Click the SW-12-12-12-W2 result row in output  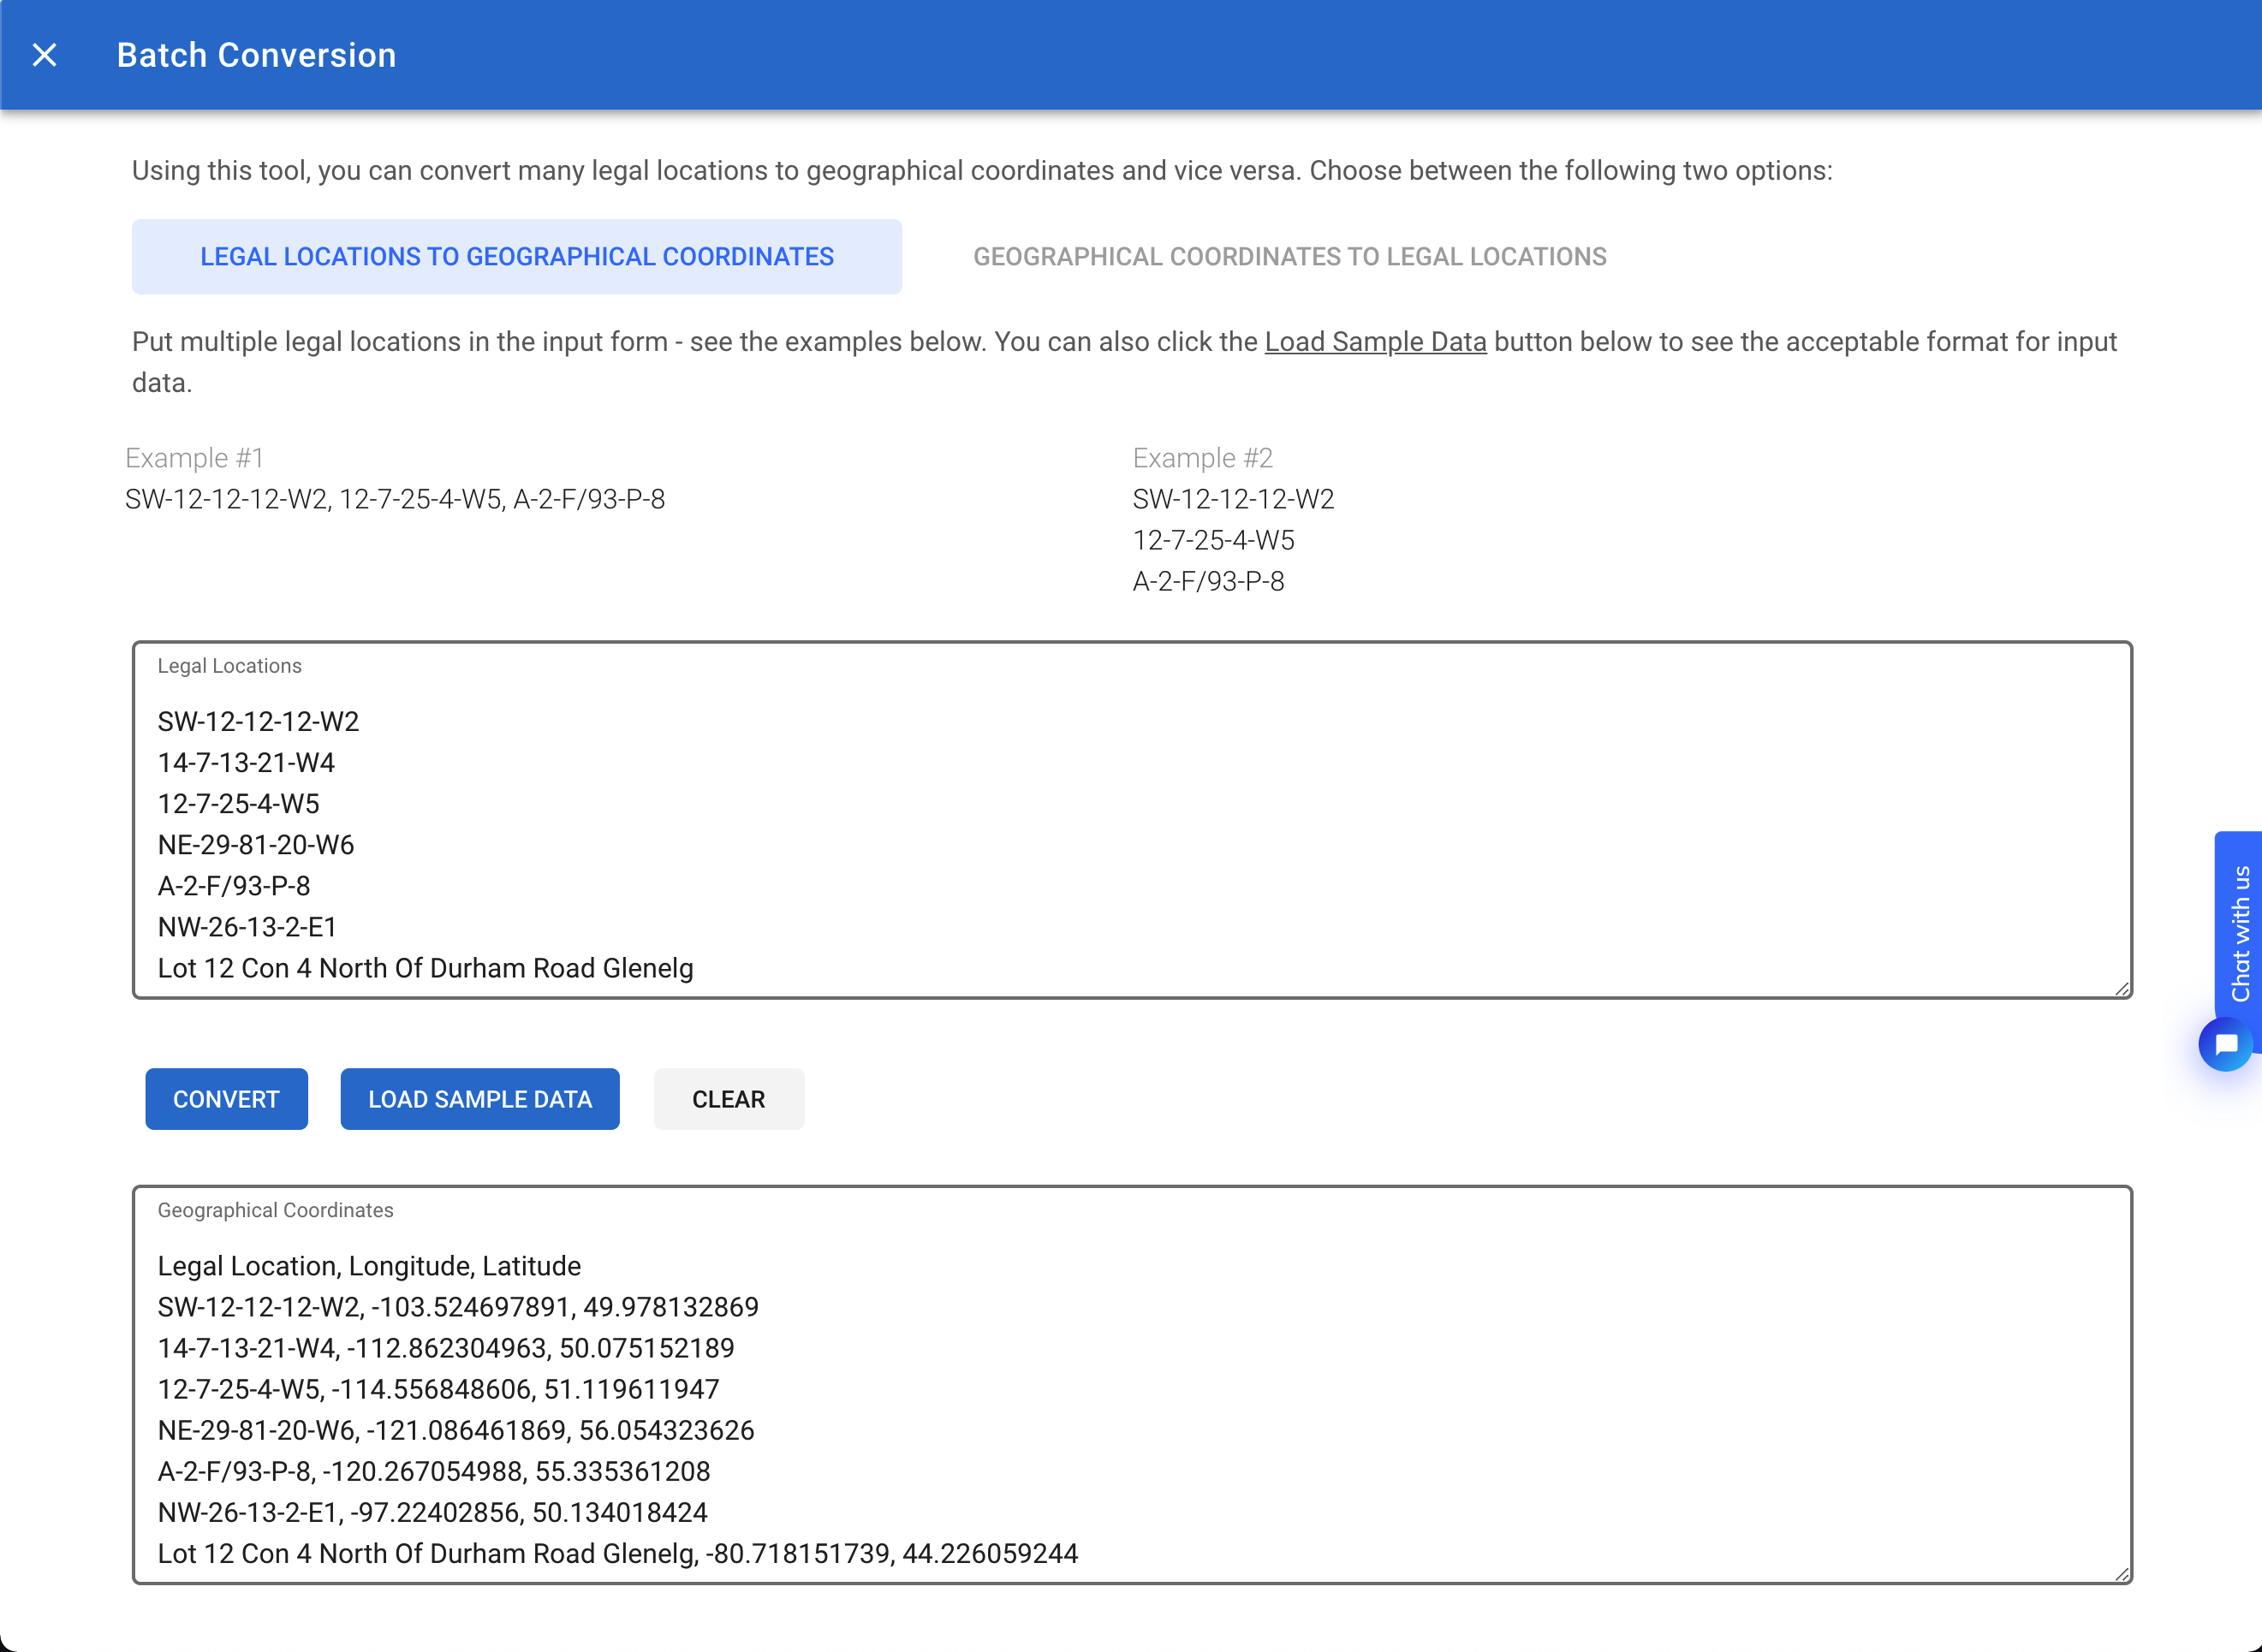coord(457,1307)
